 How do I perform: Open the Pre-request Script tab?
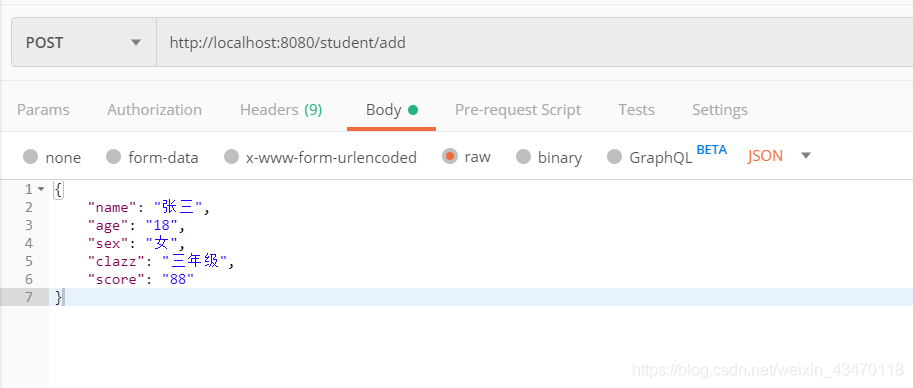(x=518, y=110)
